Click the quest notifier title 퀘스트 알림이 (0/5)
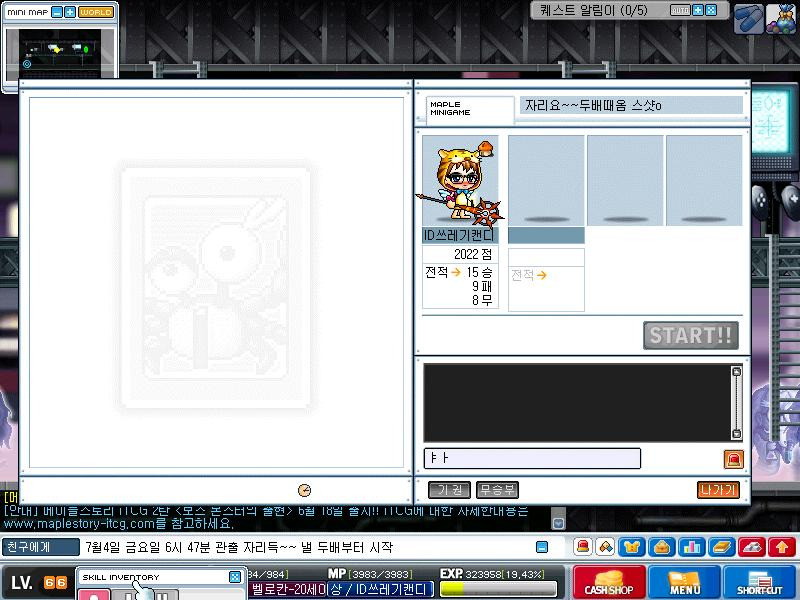This screenshot has height=600, width=800. coord(593,10)
